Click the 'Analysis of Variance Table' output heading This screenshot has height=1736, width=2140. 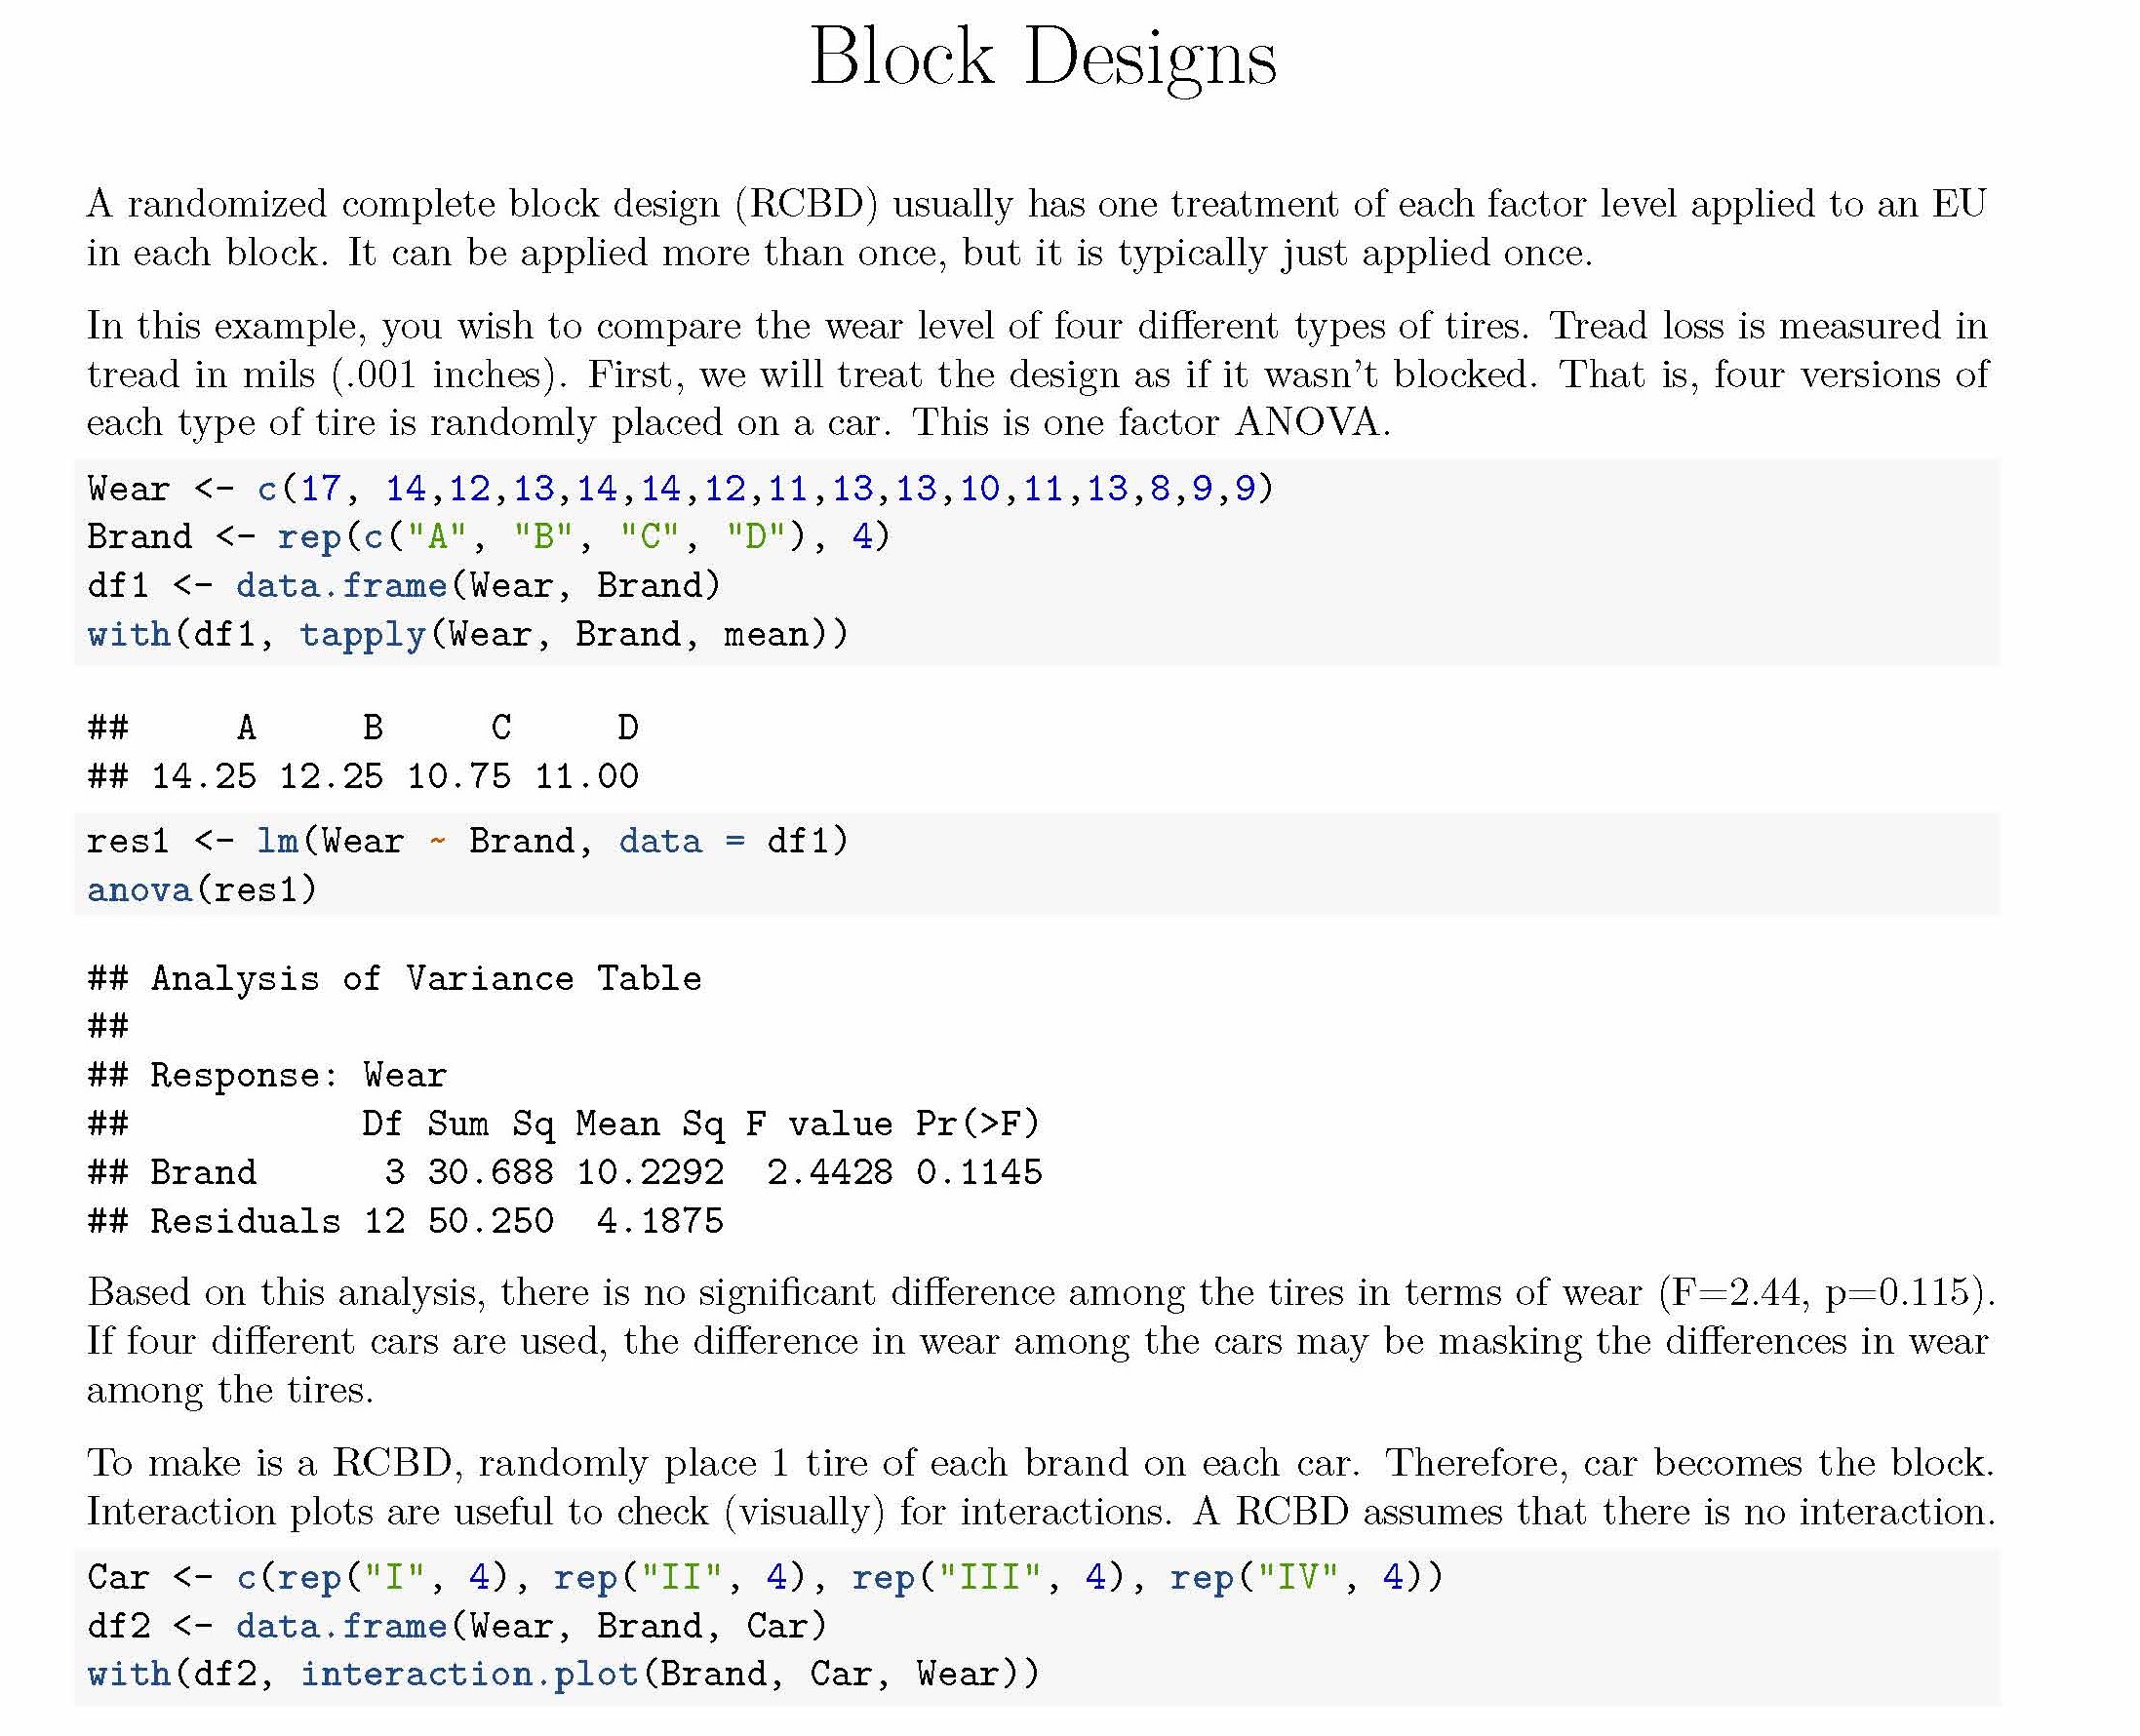[426, 978]
